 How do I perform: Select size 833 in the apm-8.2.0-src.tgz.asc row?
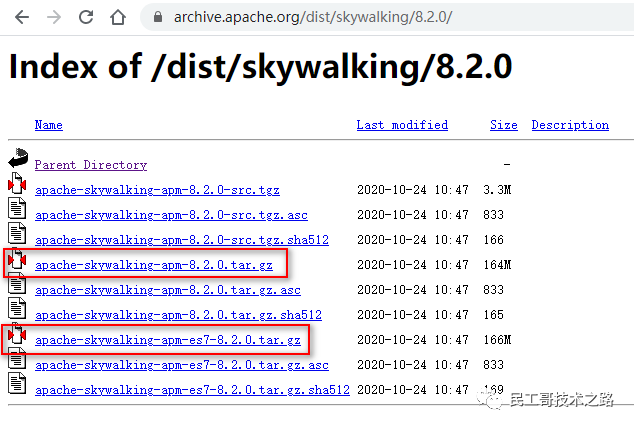[494, 215]
